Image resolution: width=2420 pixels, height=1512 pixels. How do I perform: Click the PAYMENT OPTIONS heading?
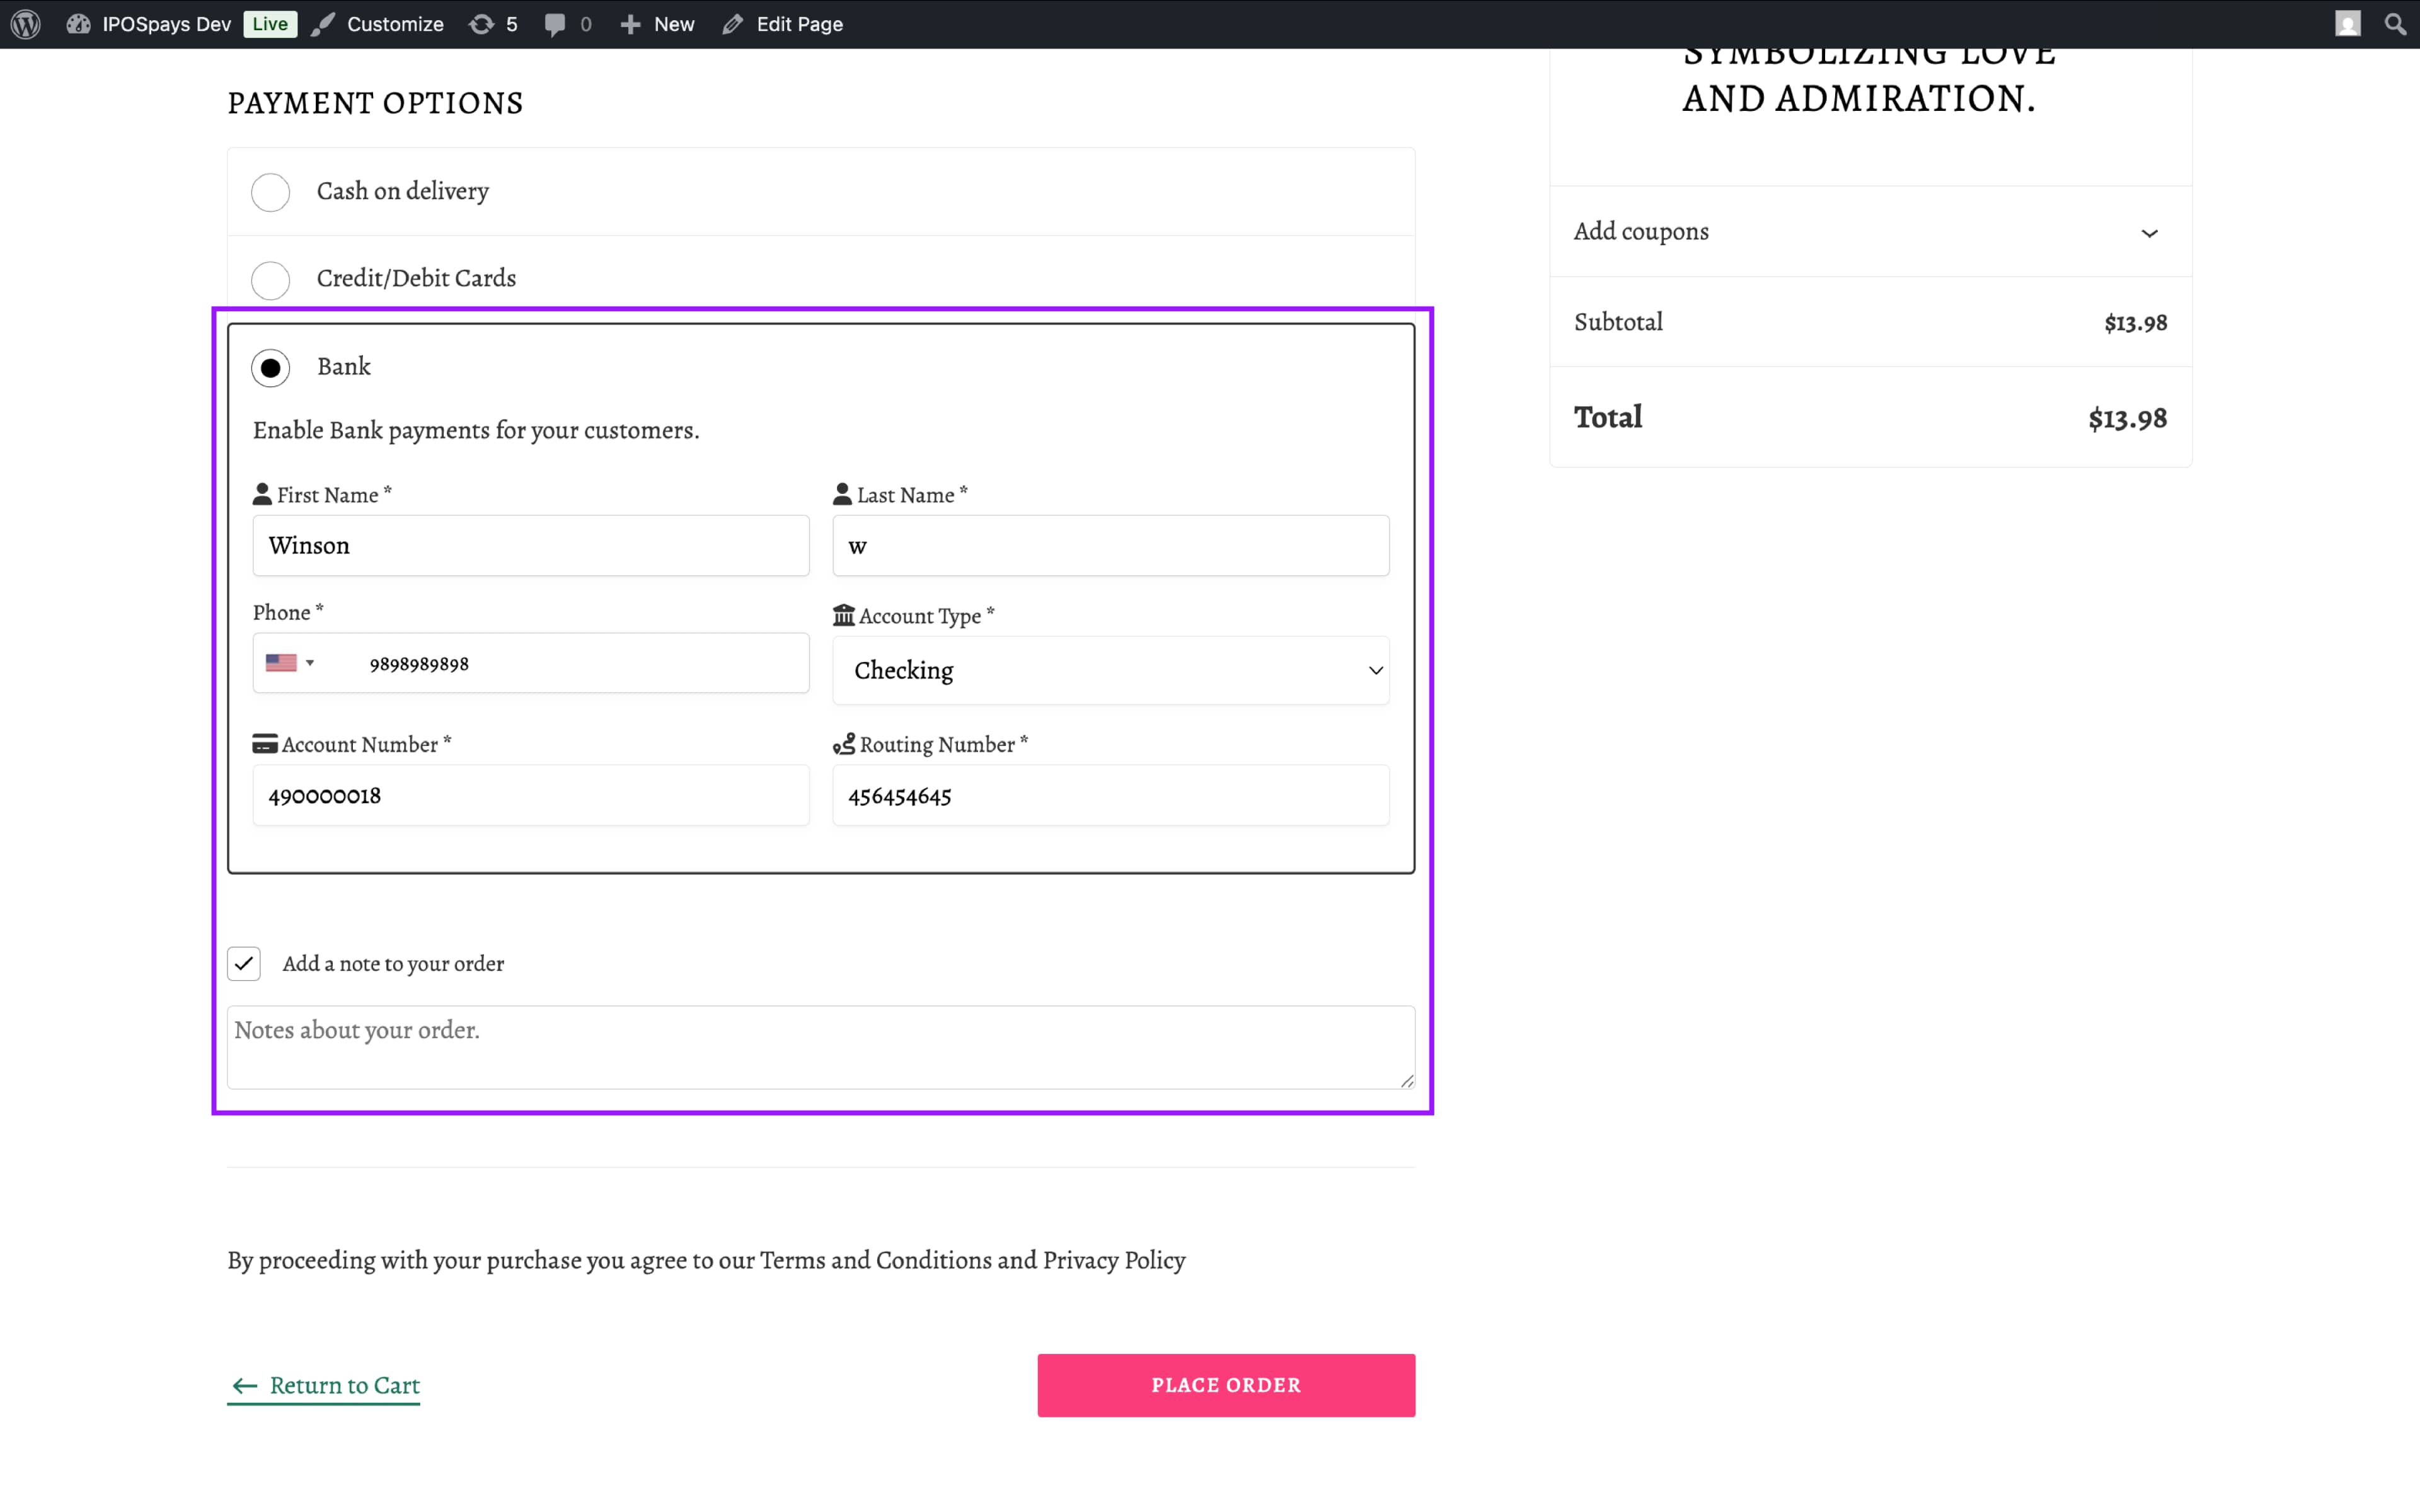coord(375,103)
